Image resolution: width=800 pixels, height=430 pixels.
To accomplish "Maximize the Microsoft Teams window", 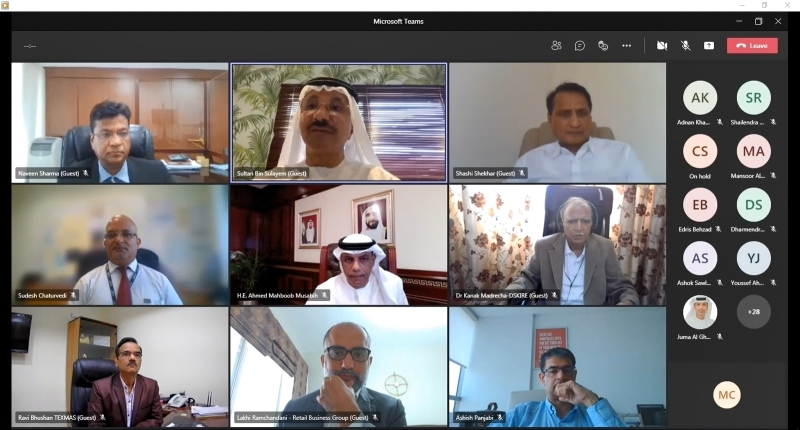I will click(x=758, y=21).
